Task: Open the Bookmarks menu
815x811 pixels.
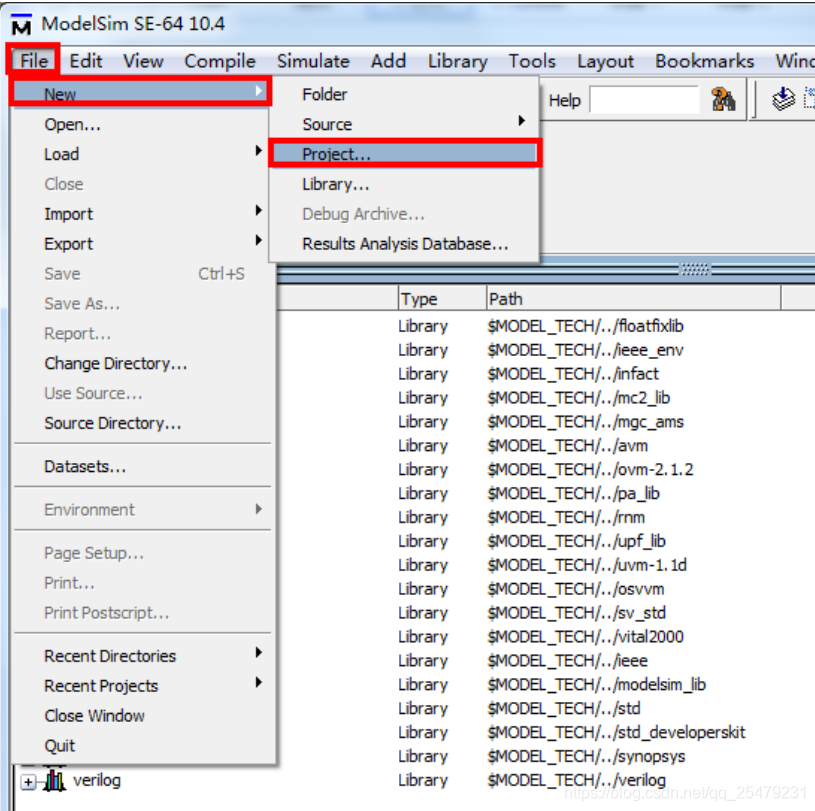Action: [x=704, y=61]
